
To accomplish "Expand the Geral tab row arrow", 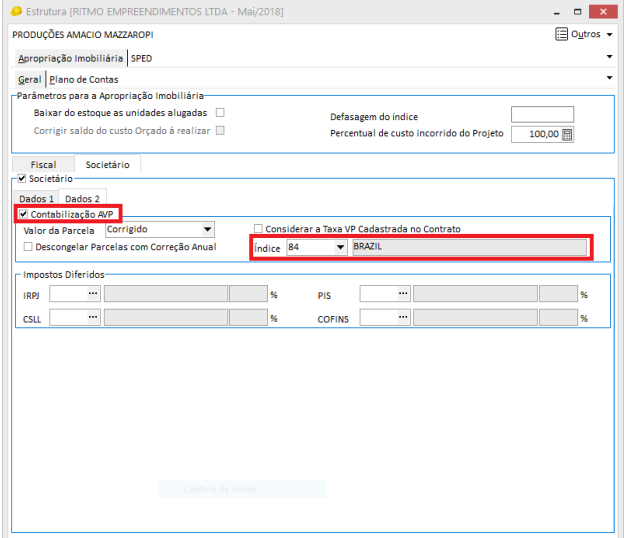I will [609, 78].
